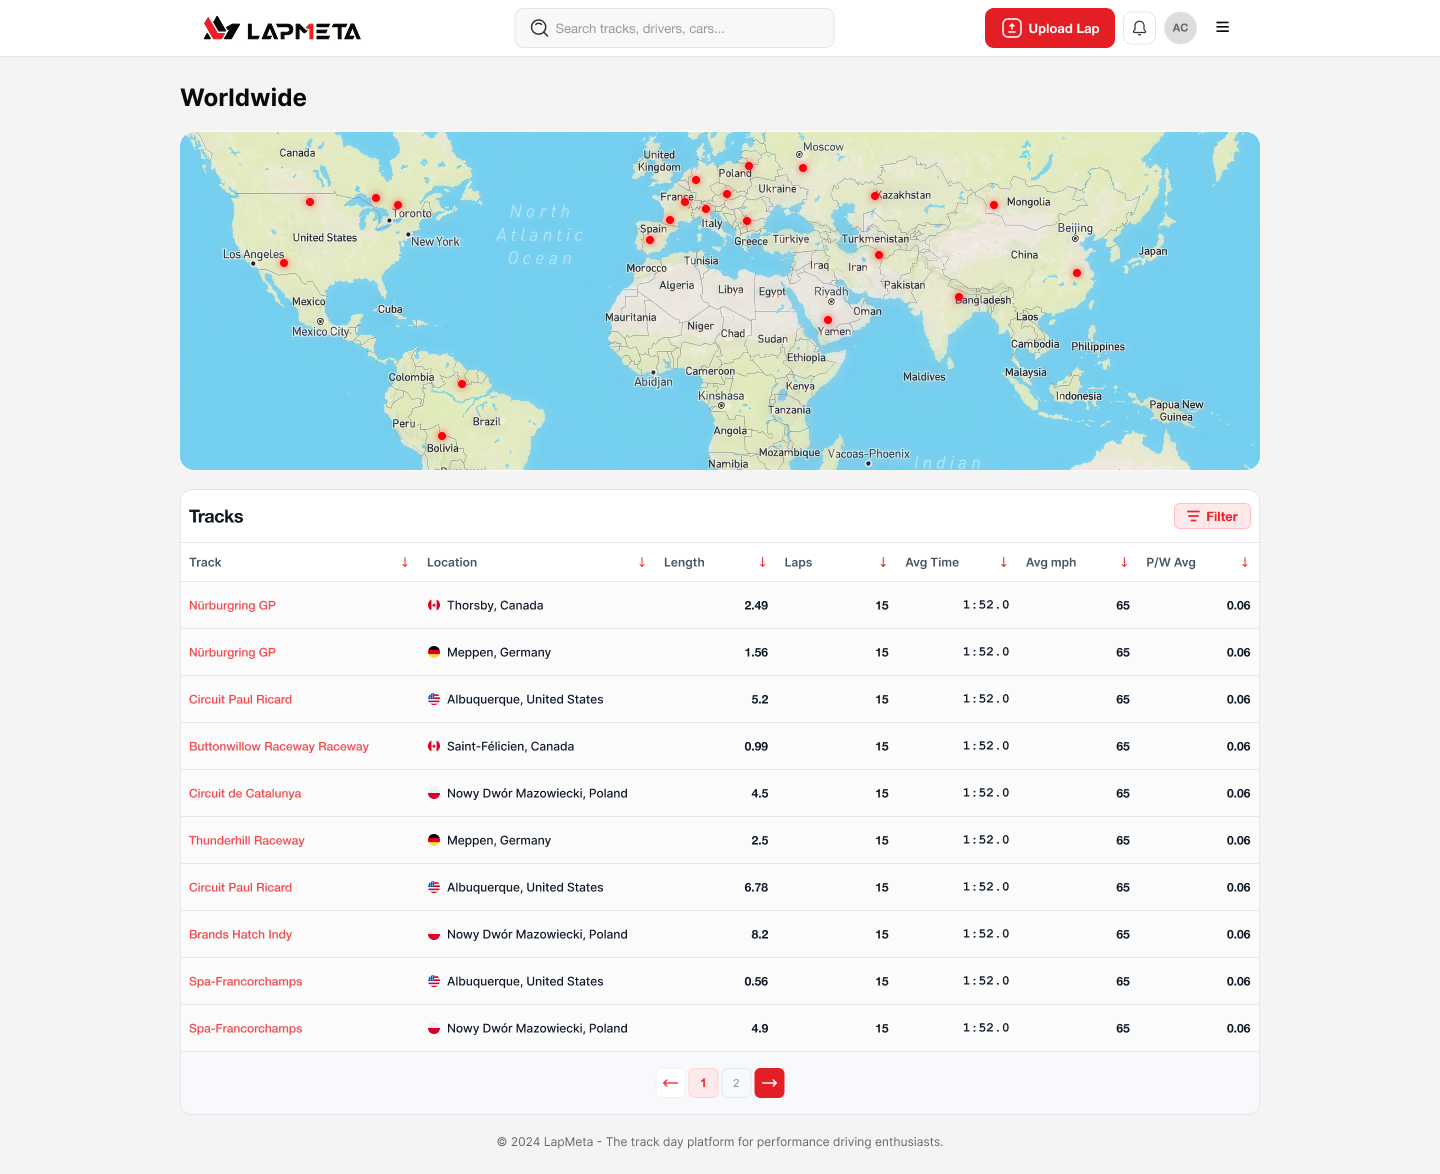Click map marker near Los Angeles
Screen dimensions: 1440x1174
[284, 264]
